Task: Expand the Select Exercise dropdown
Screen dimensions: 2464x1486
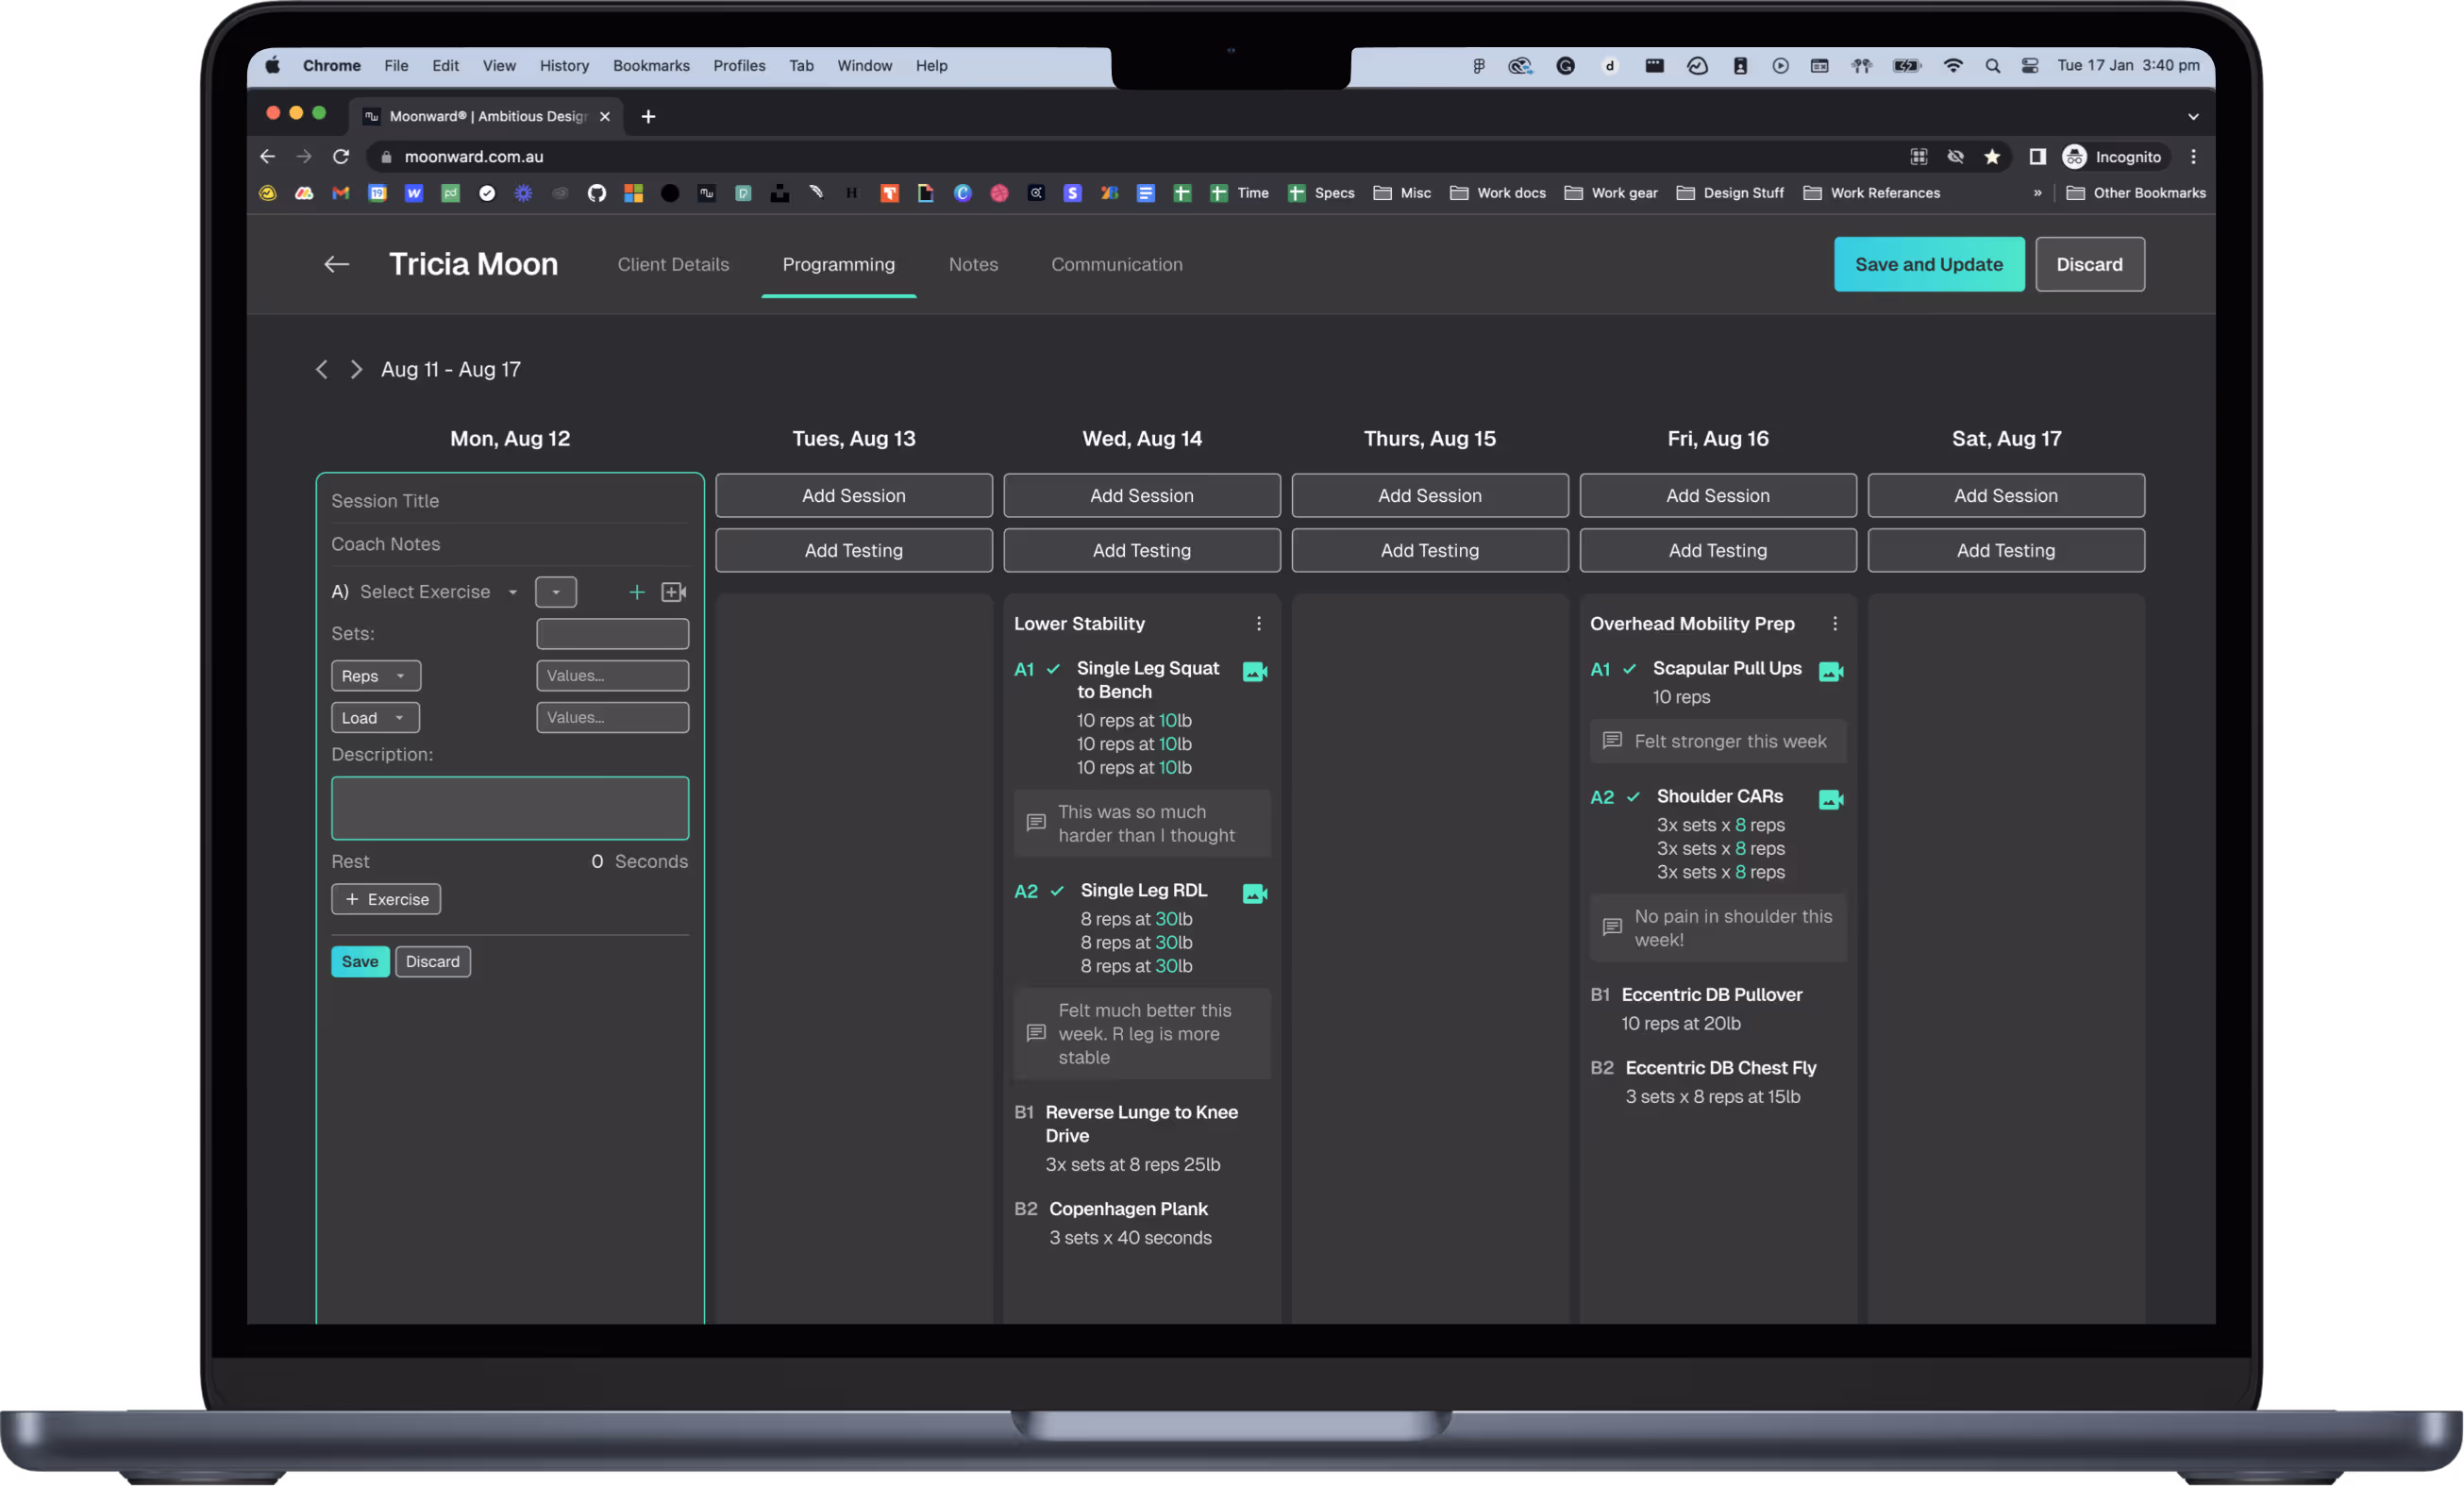Action: coord(438,592)
